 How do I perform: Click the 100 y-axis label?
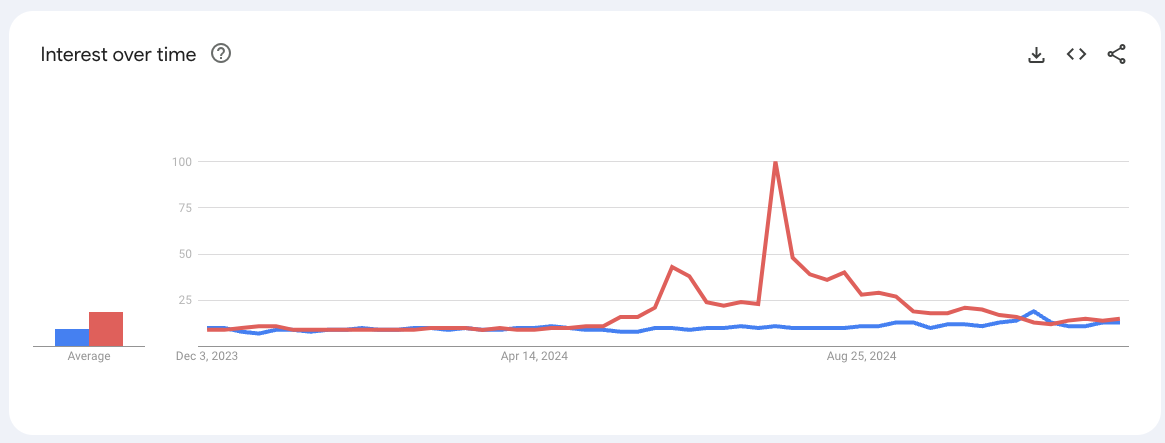[x=182, y=161]
